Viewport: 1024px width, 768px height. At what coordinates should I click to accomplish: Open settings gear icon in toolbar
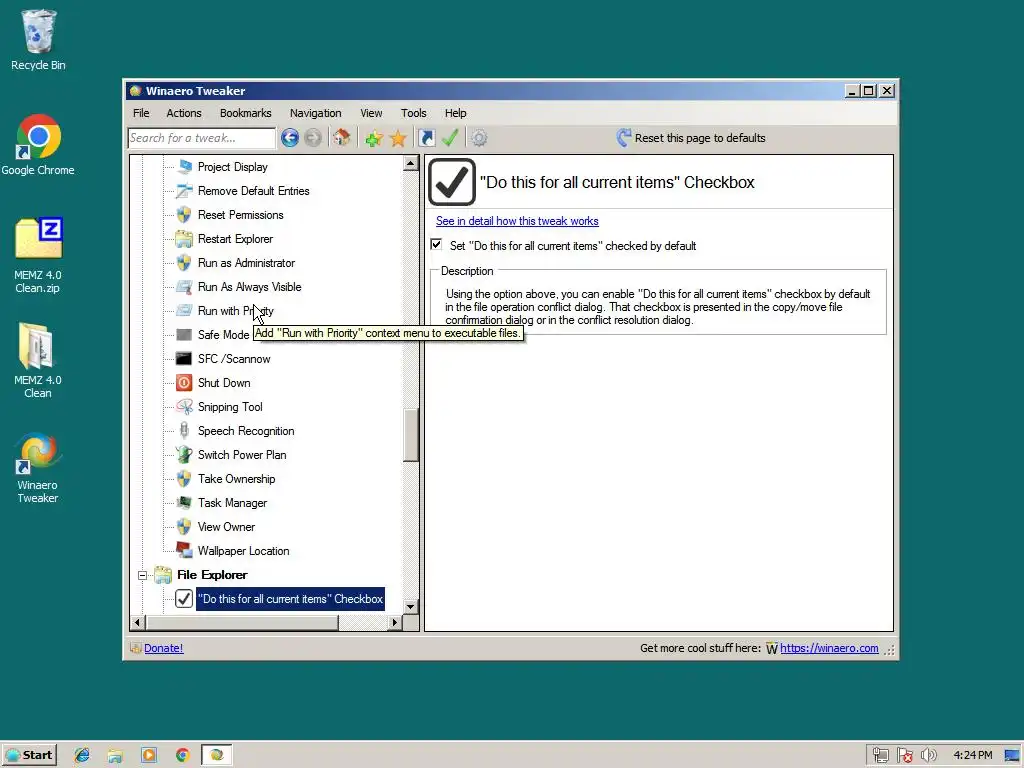point(479,138)
